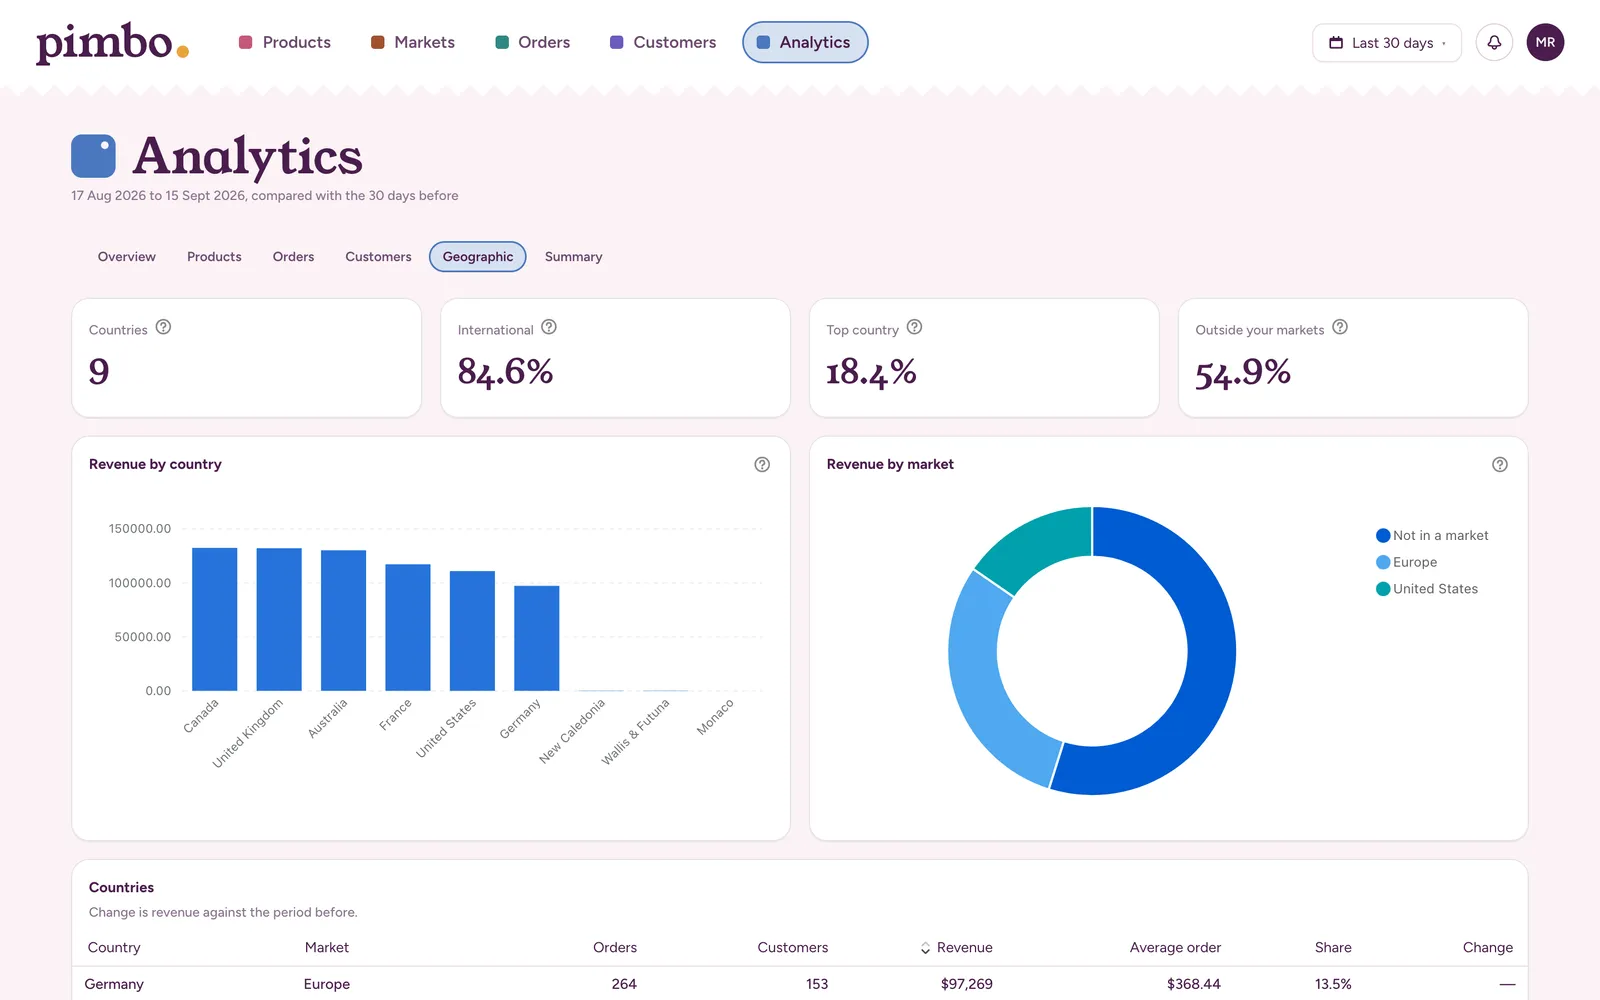The height and width of the screenshot is (1000, 1600).
Task: Click the Australia bar in revenue chart
Action: click(343, 620)
